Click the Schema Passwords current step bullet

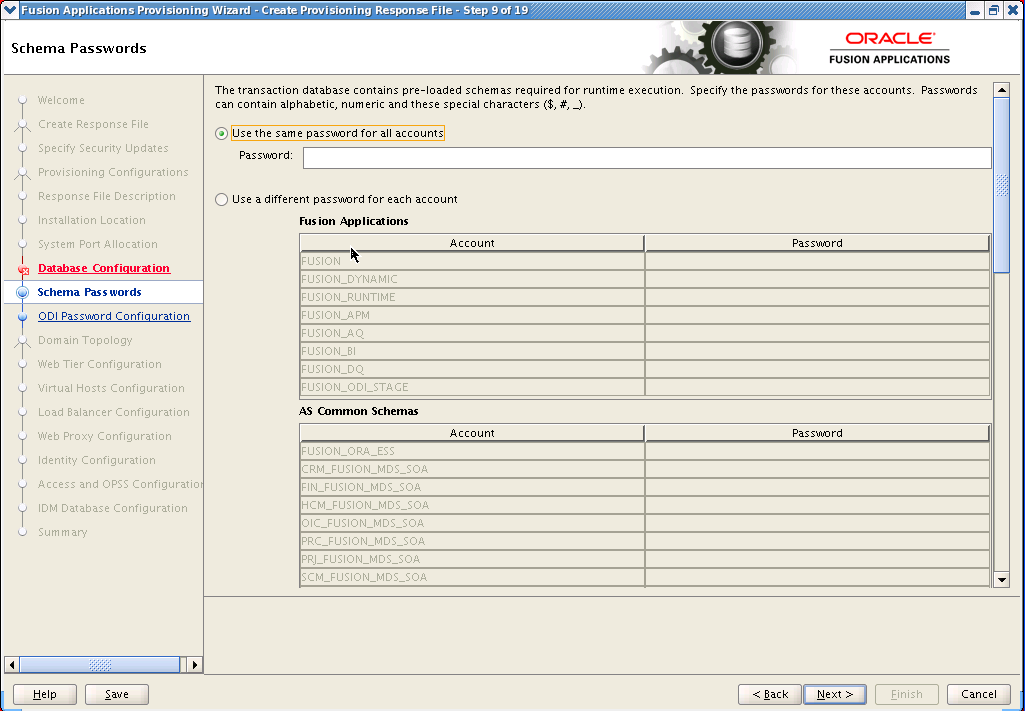(23, 292)
